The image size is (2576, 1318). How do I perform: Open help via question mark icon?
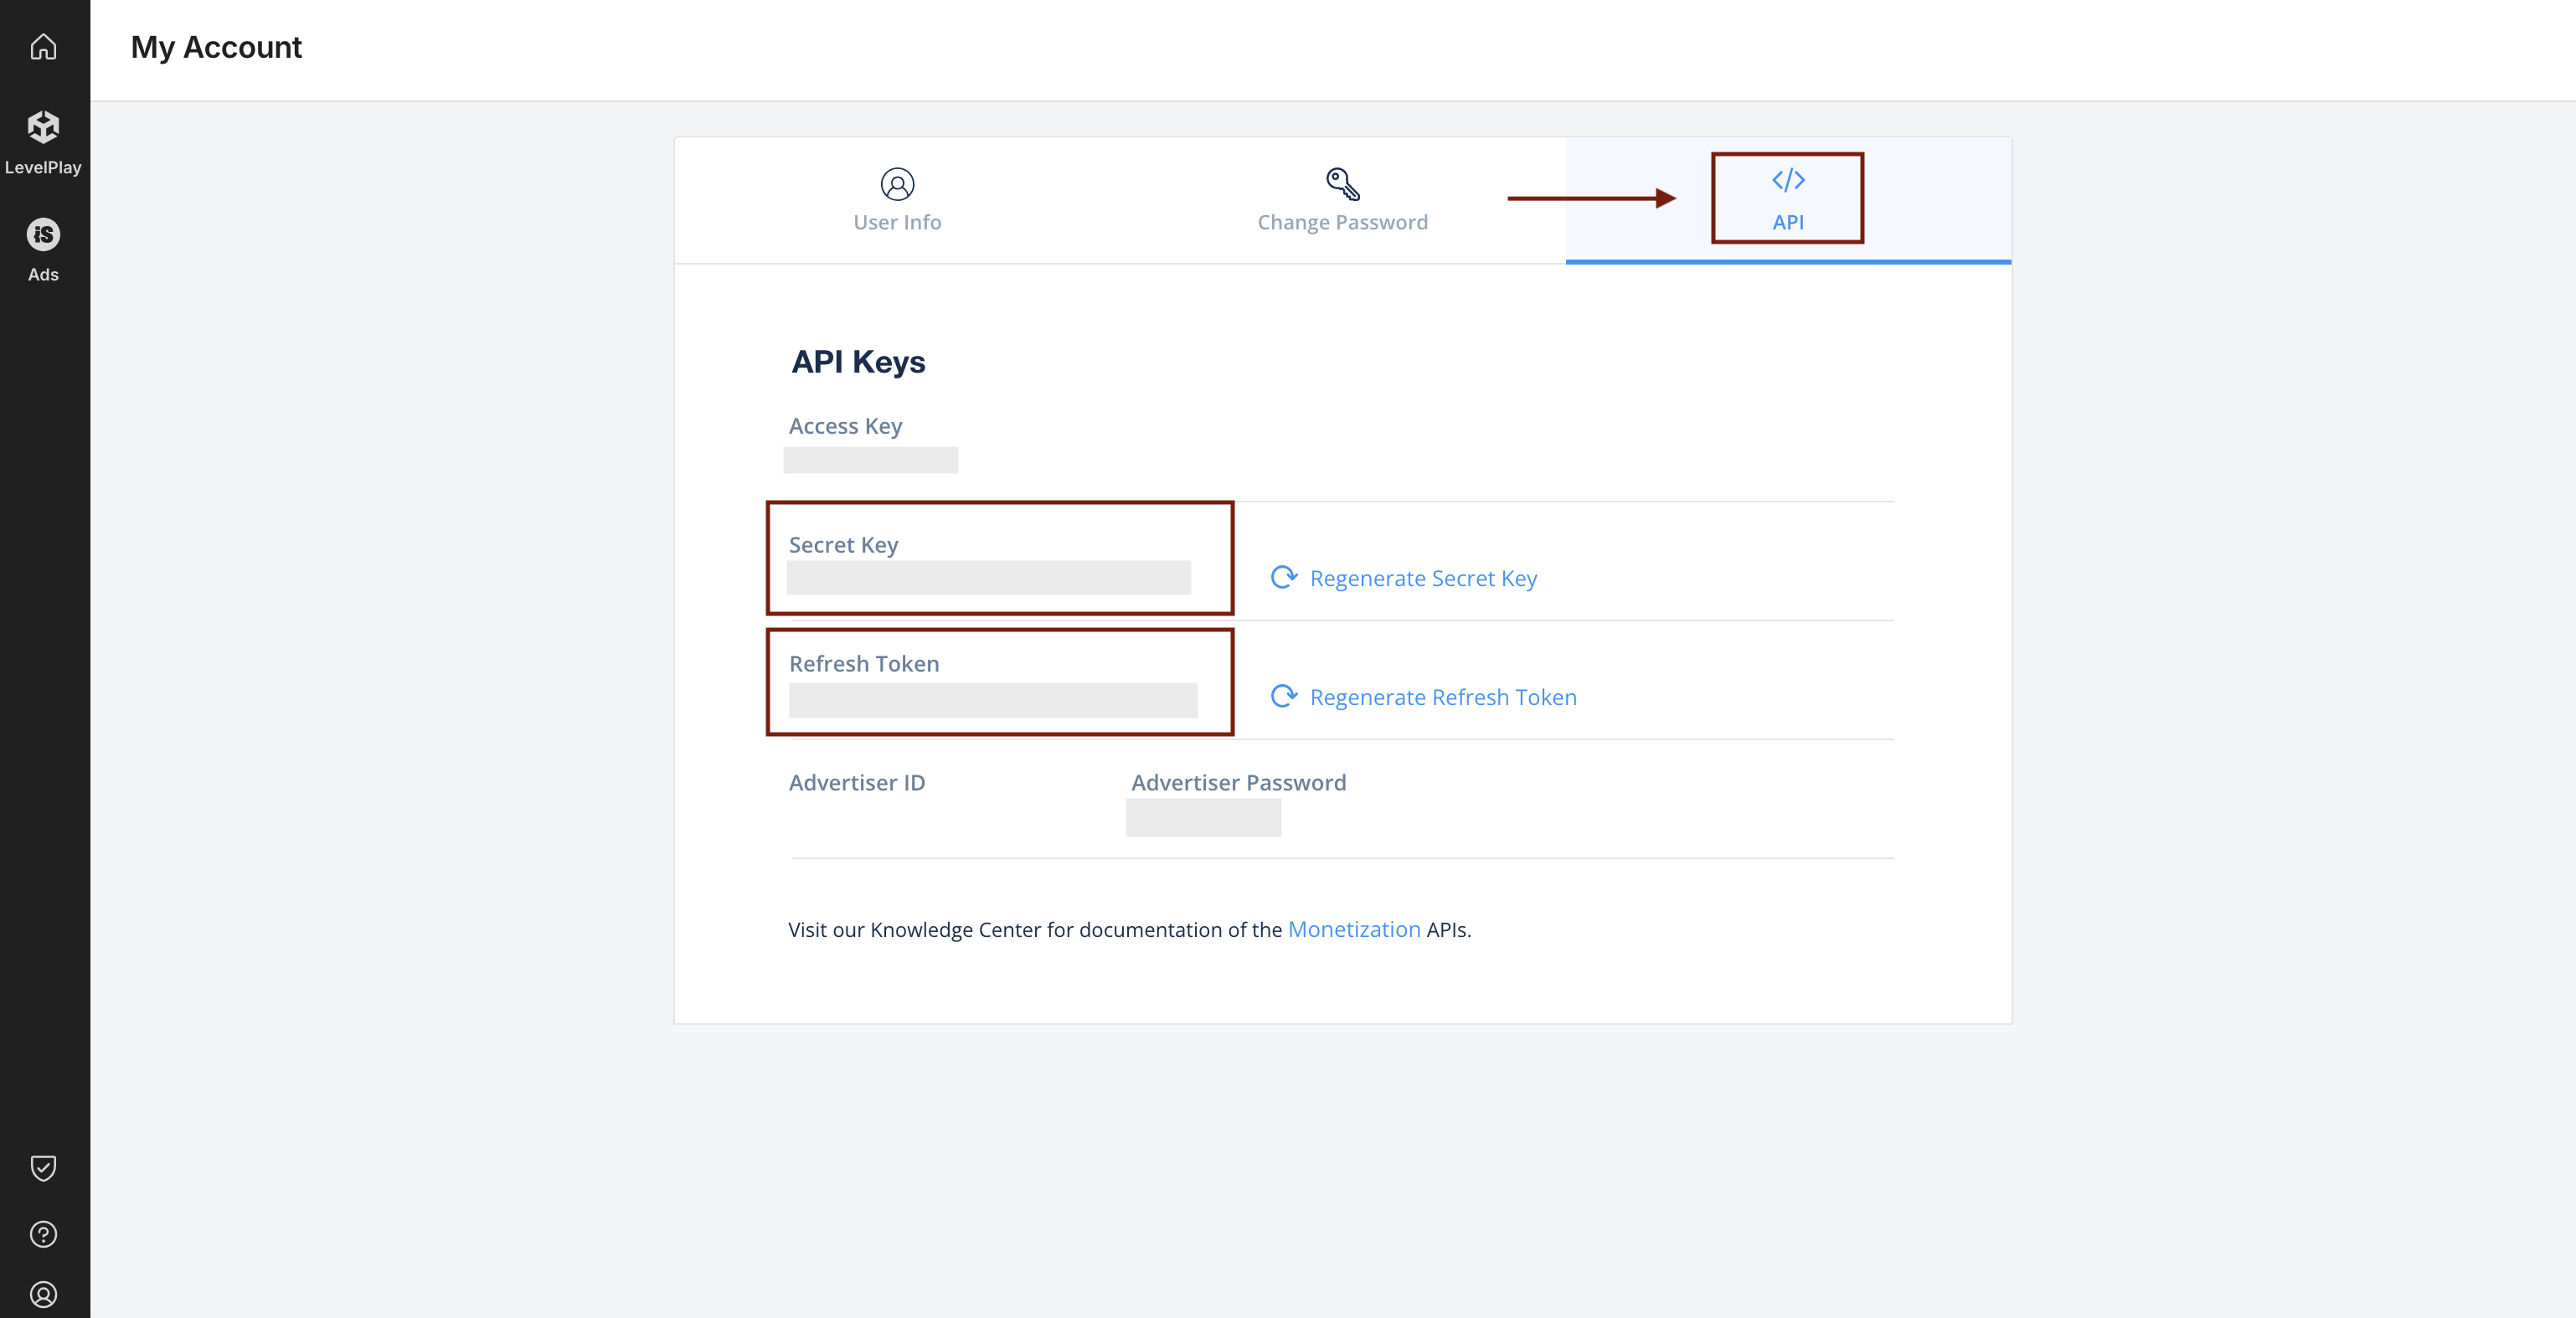point(43,1234)
